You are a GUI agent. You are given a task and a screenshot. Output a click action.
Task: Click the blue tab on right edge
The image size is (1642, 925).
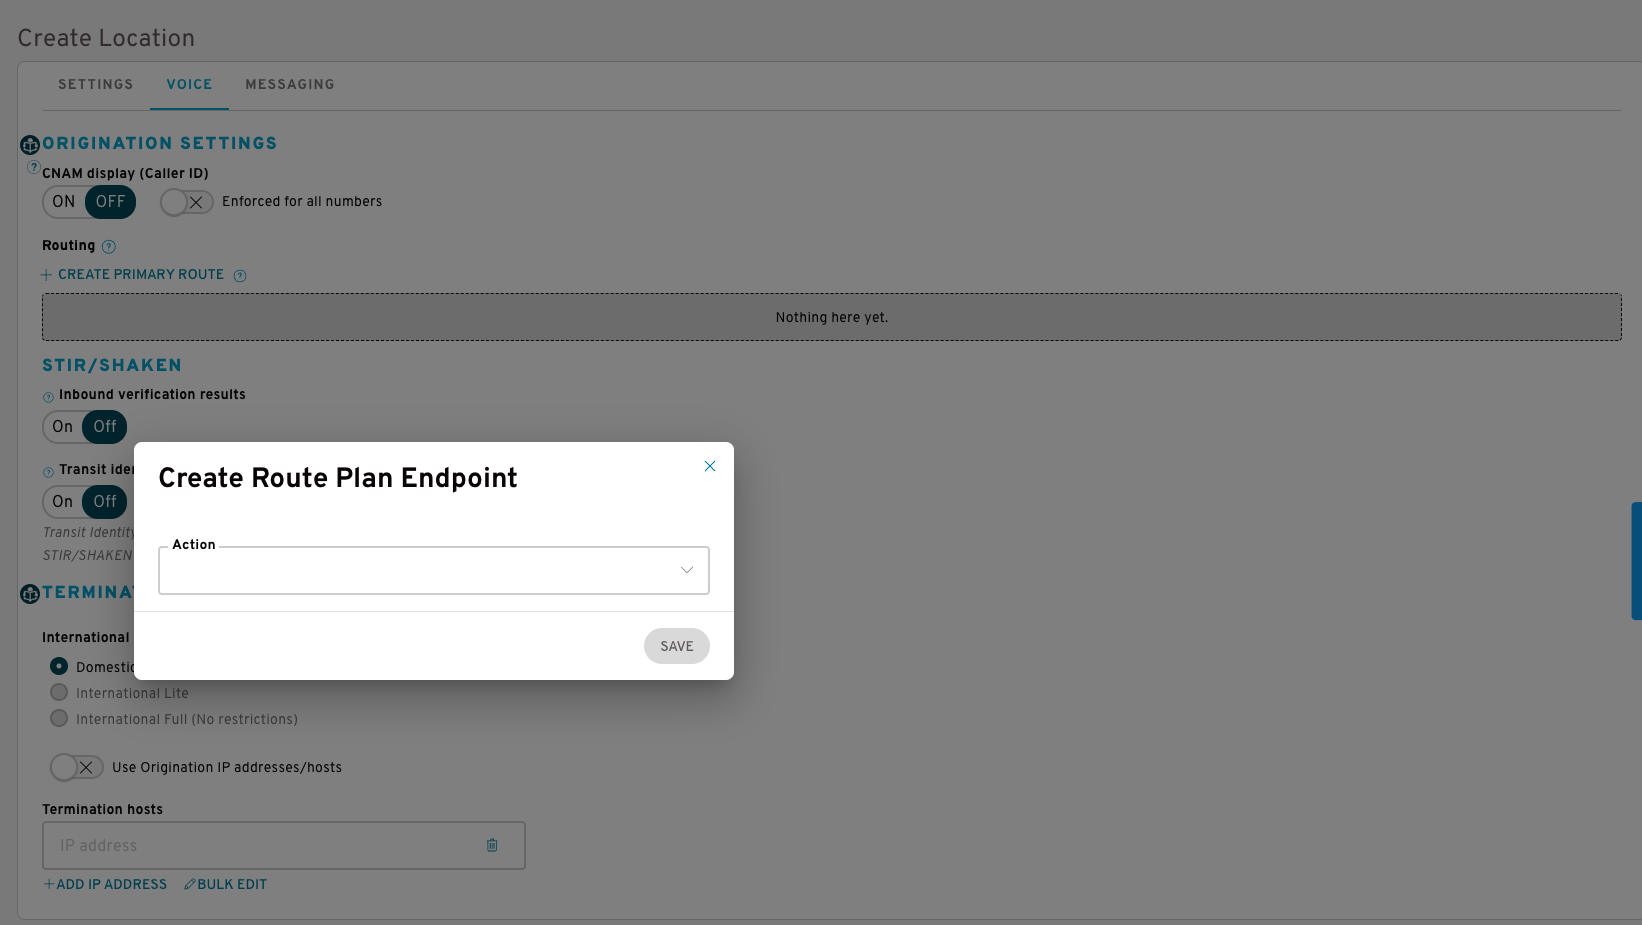click(x=1637, y=561)
